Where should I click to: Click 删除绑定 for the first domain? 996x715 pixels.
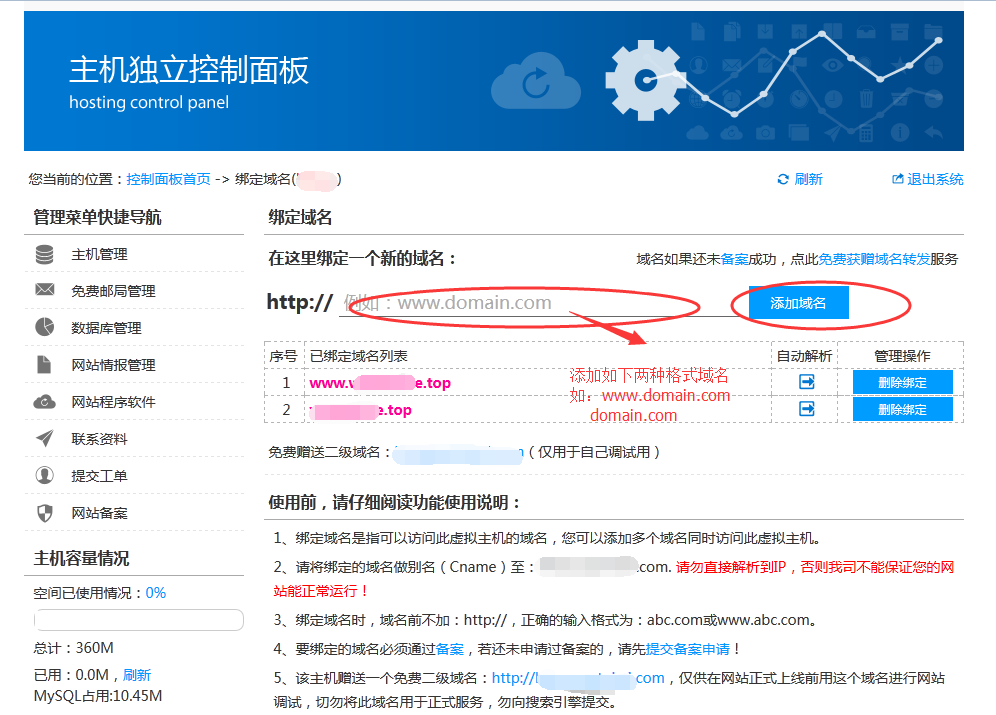tap(902, 382)
